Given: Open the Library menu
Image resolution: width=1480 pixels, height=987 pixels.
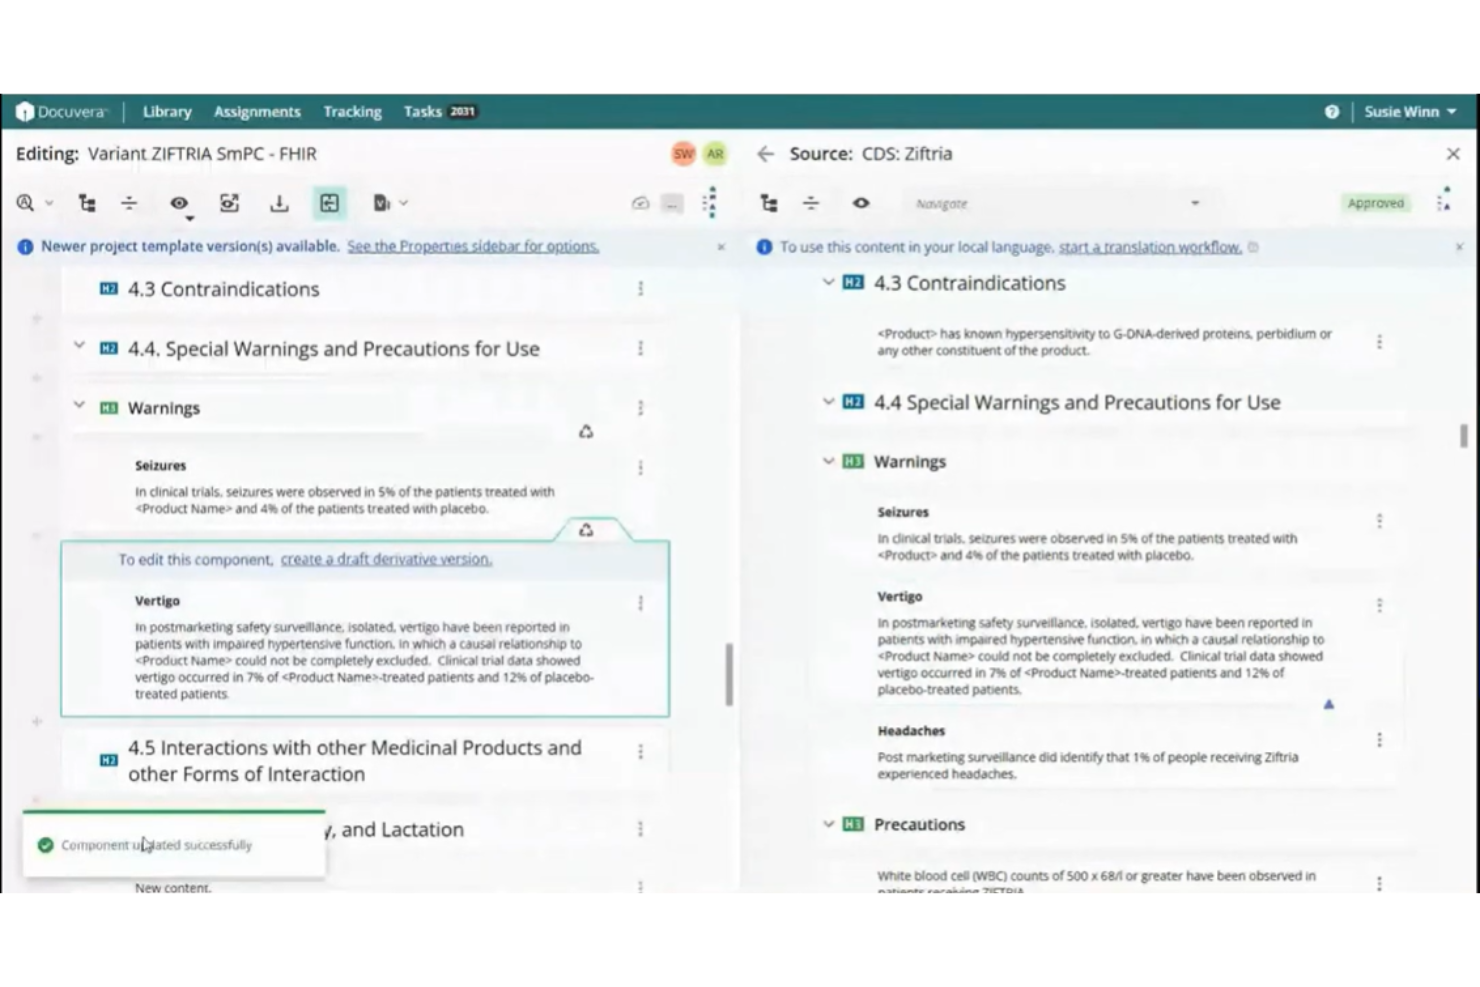Looking at the screenshot, I should (167, 112).
